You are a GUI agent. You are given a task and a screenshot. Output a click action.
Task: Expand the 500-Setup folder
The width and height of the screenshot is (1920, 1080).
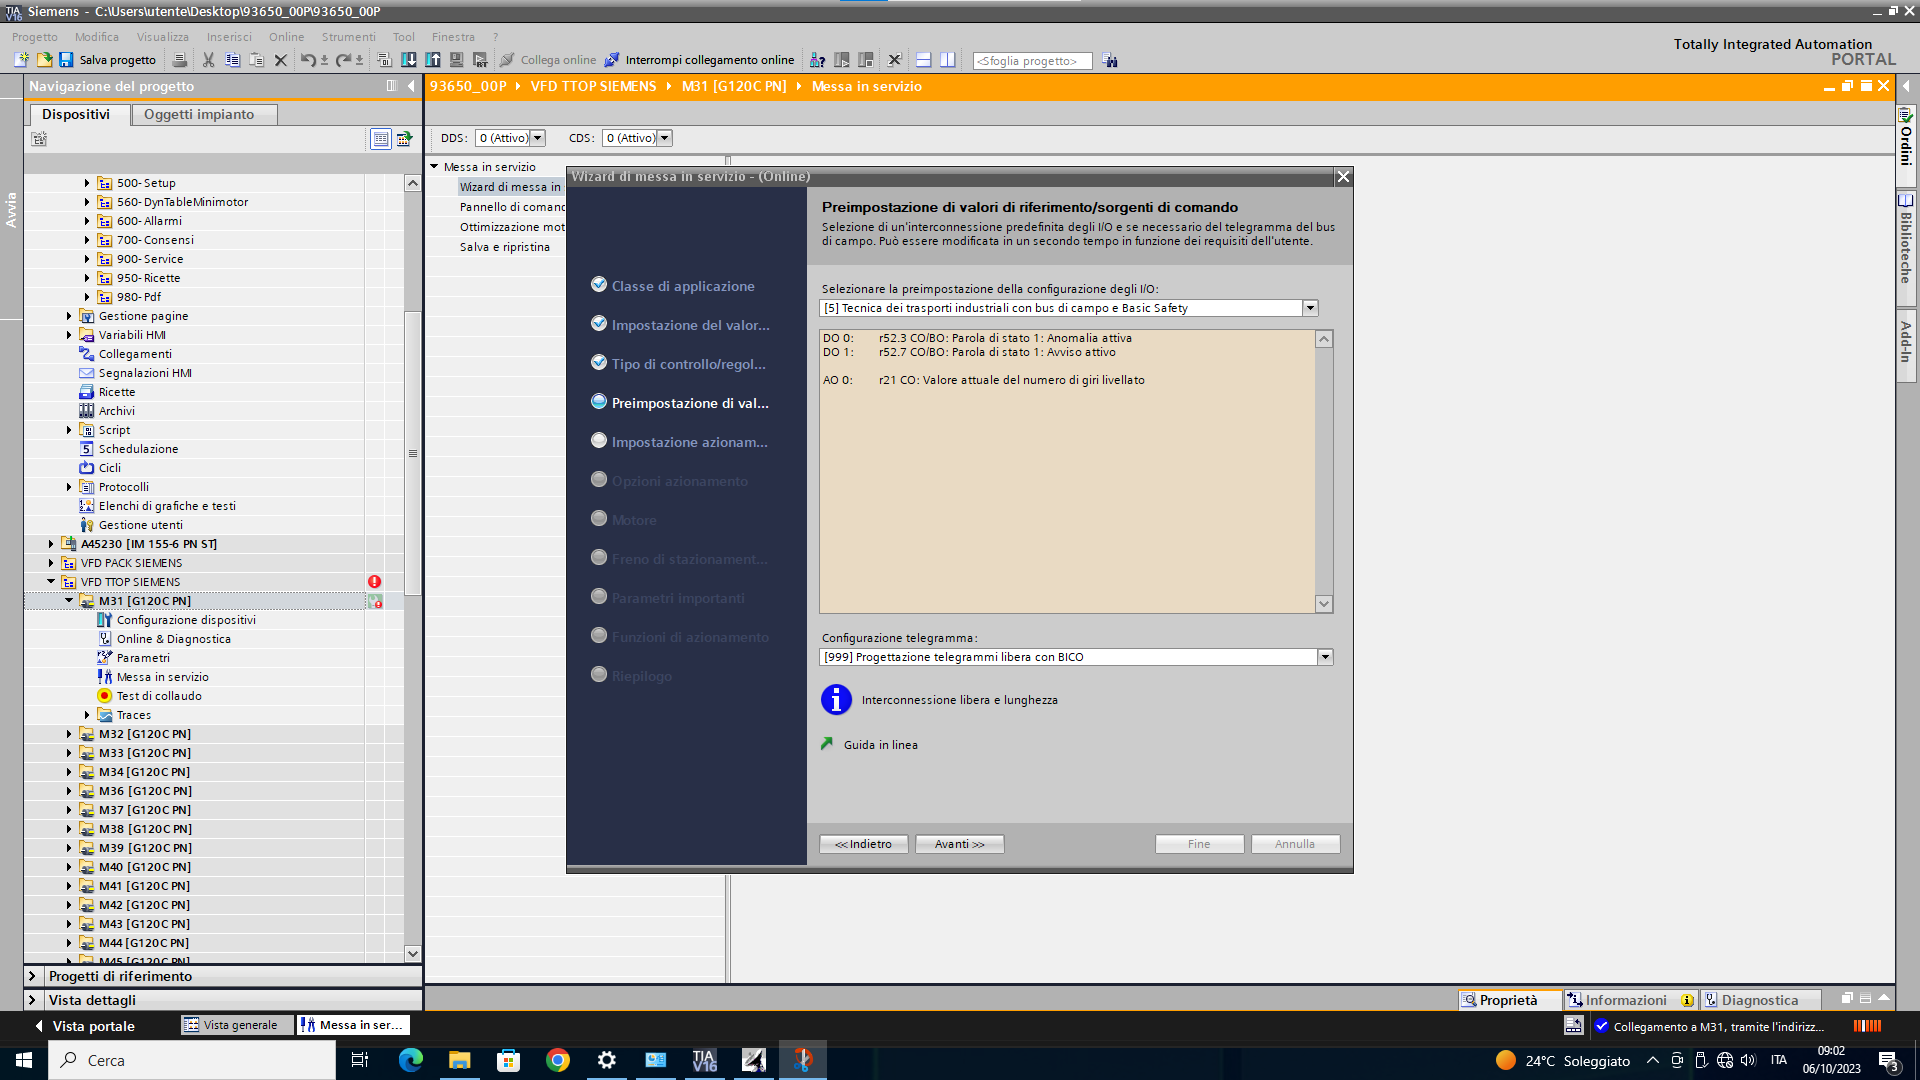(87, 183)
